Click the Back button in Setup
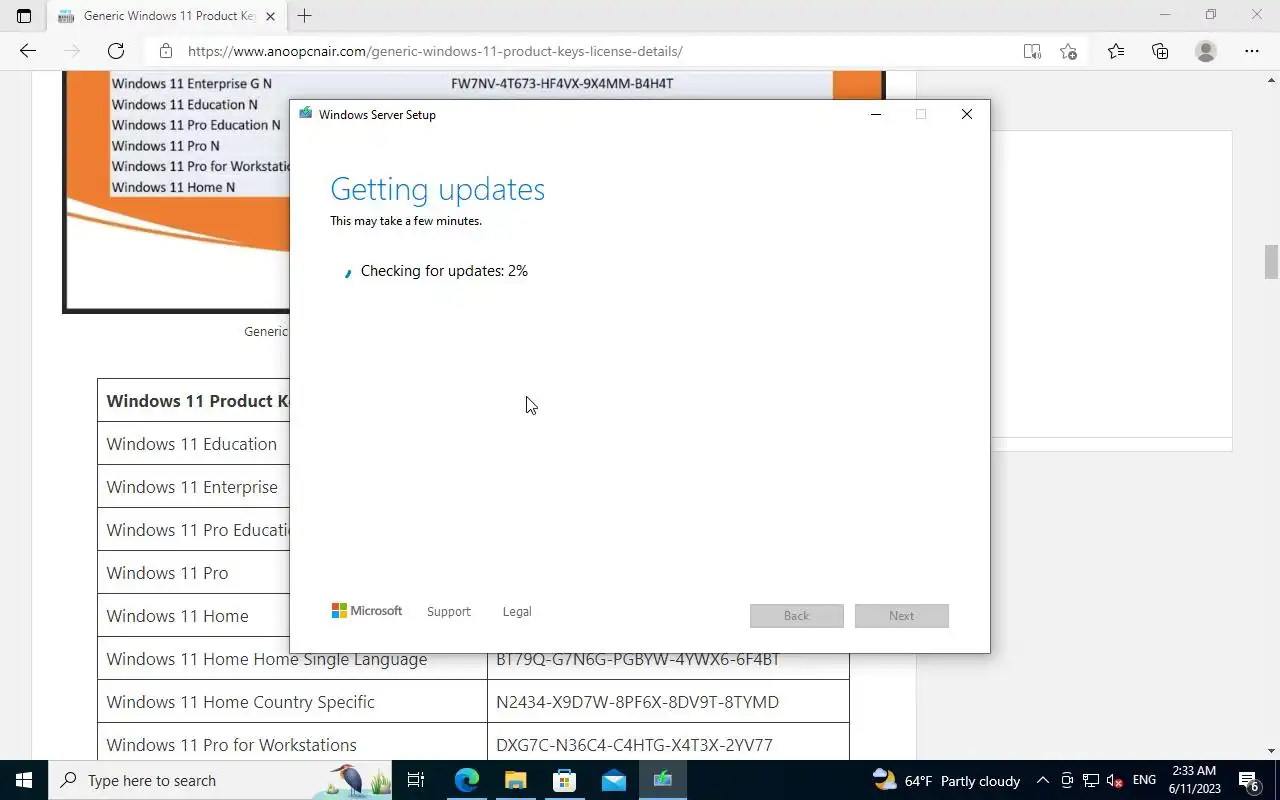 pyautogui.click(x=796, y=615)
